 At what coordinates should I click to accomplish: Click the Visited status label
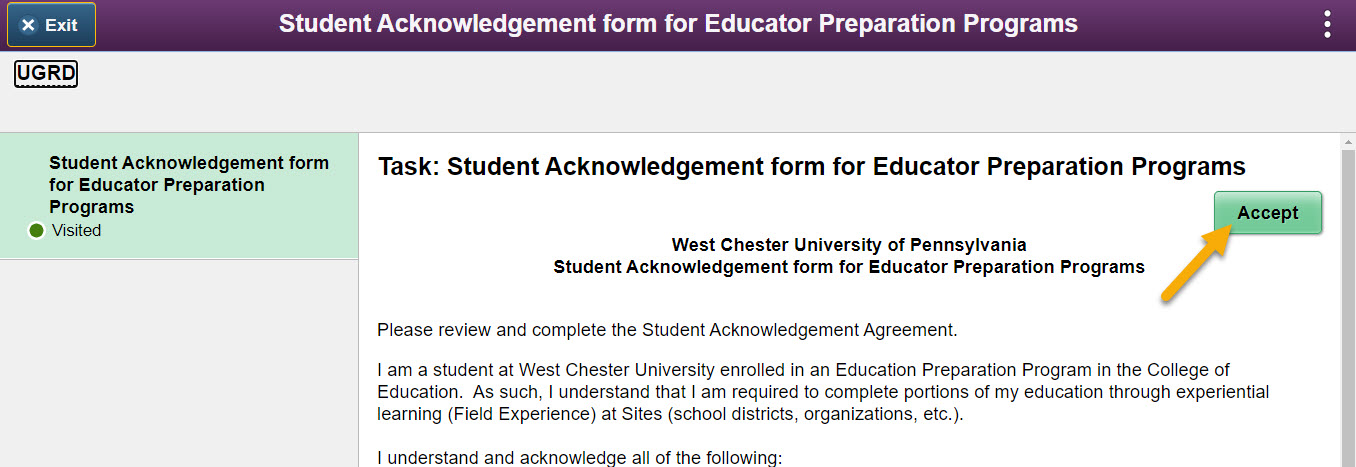76,231
